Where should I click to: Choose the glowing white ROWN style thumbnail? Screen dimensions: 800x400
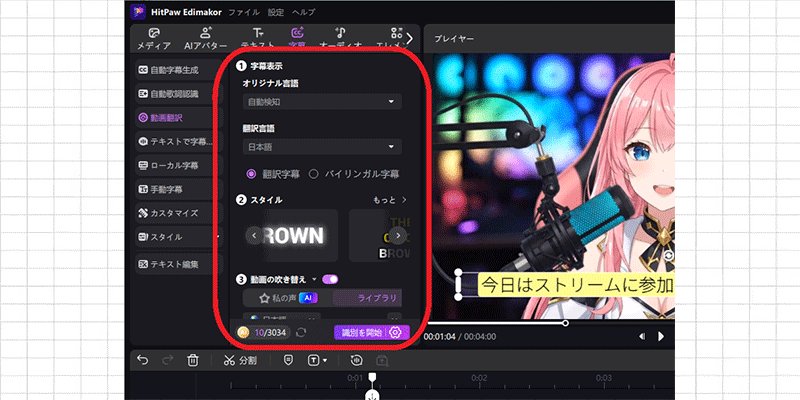click(291, 236)
